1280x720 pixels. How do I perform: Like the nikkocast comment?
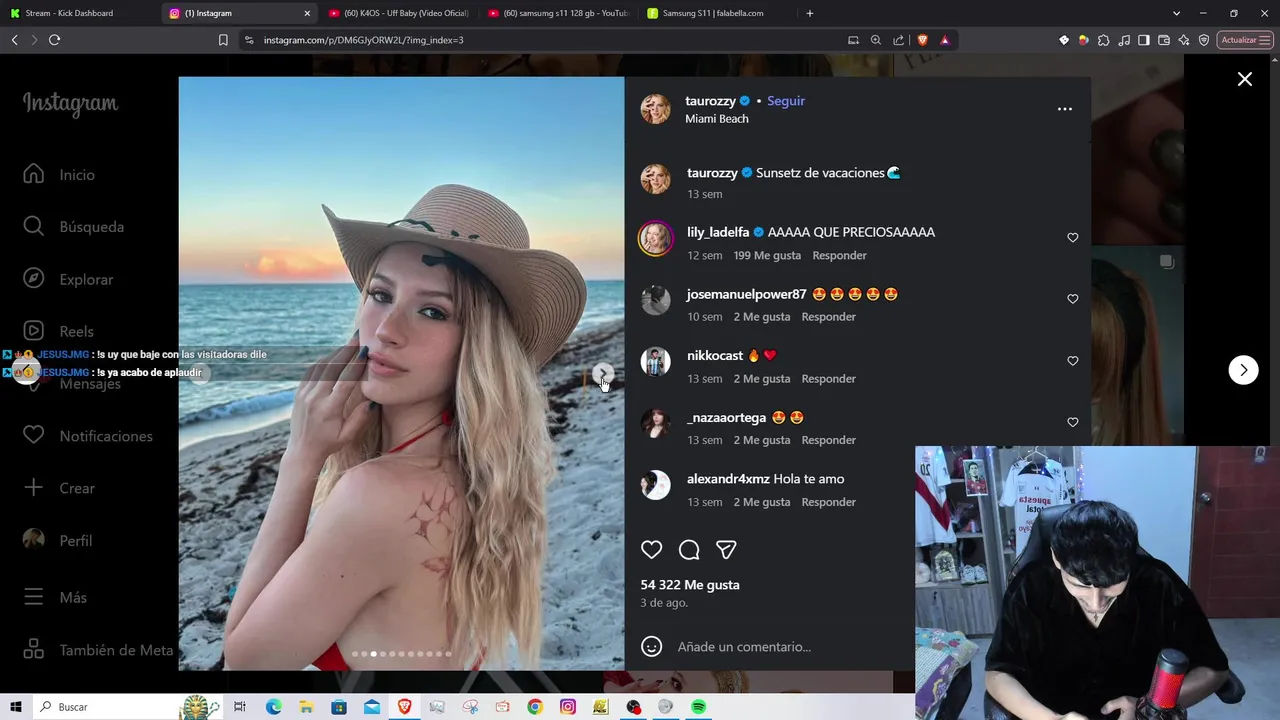pyautogui.click(x=1073, y=361)
